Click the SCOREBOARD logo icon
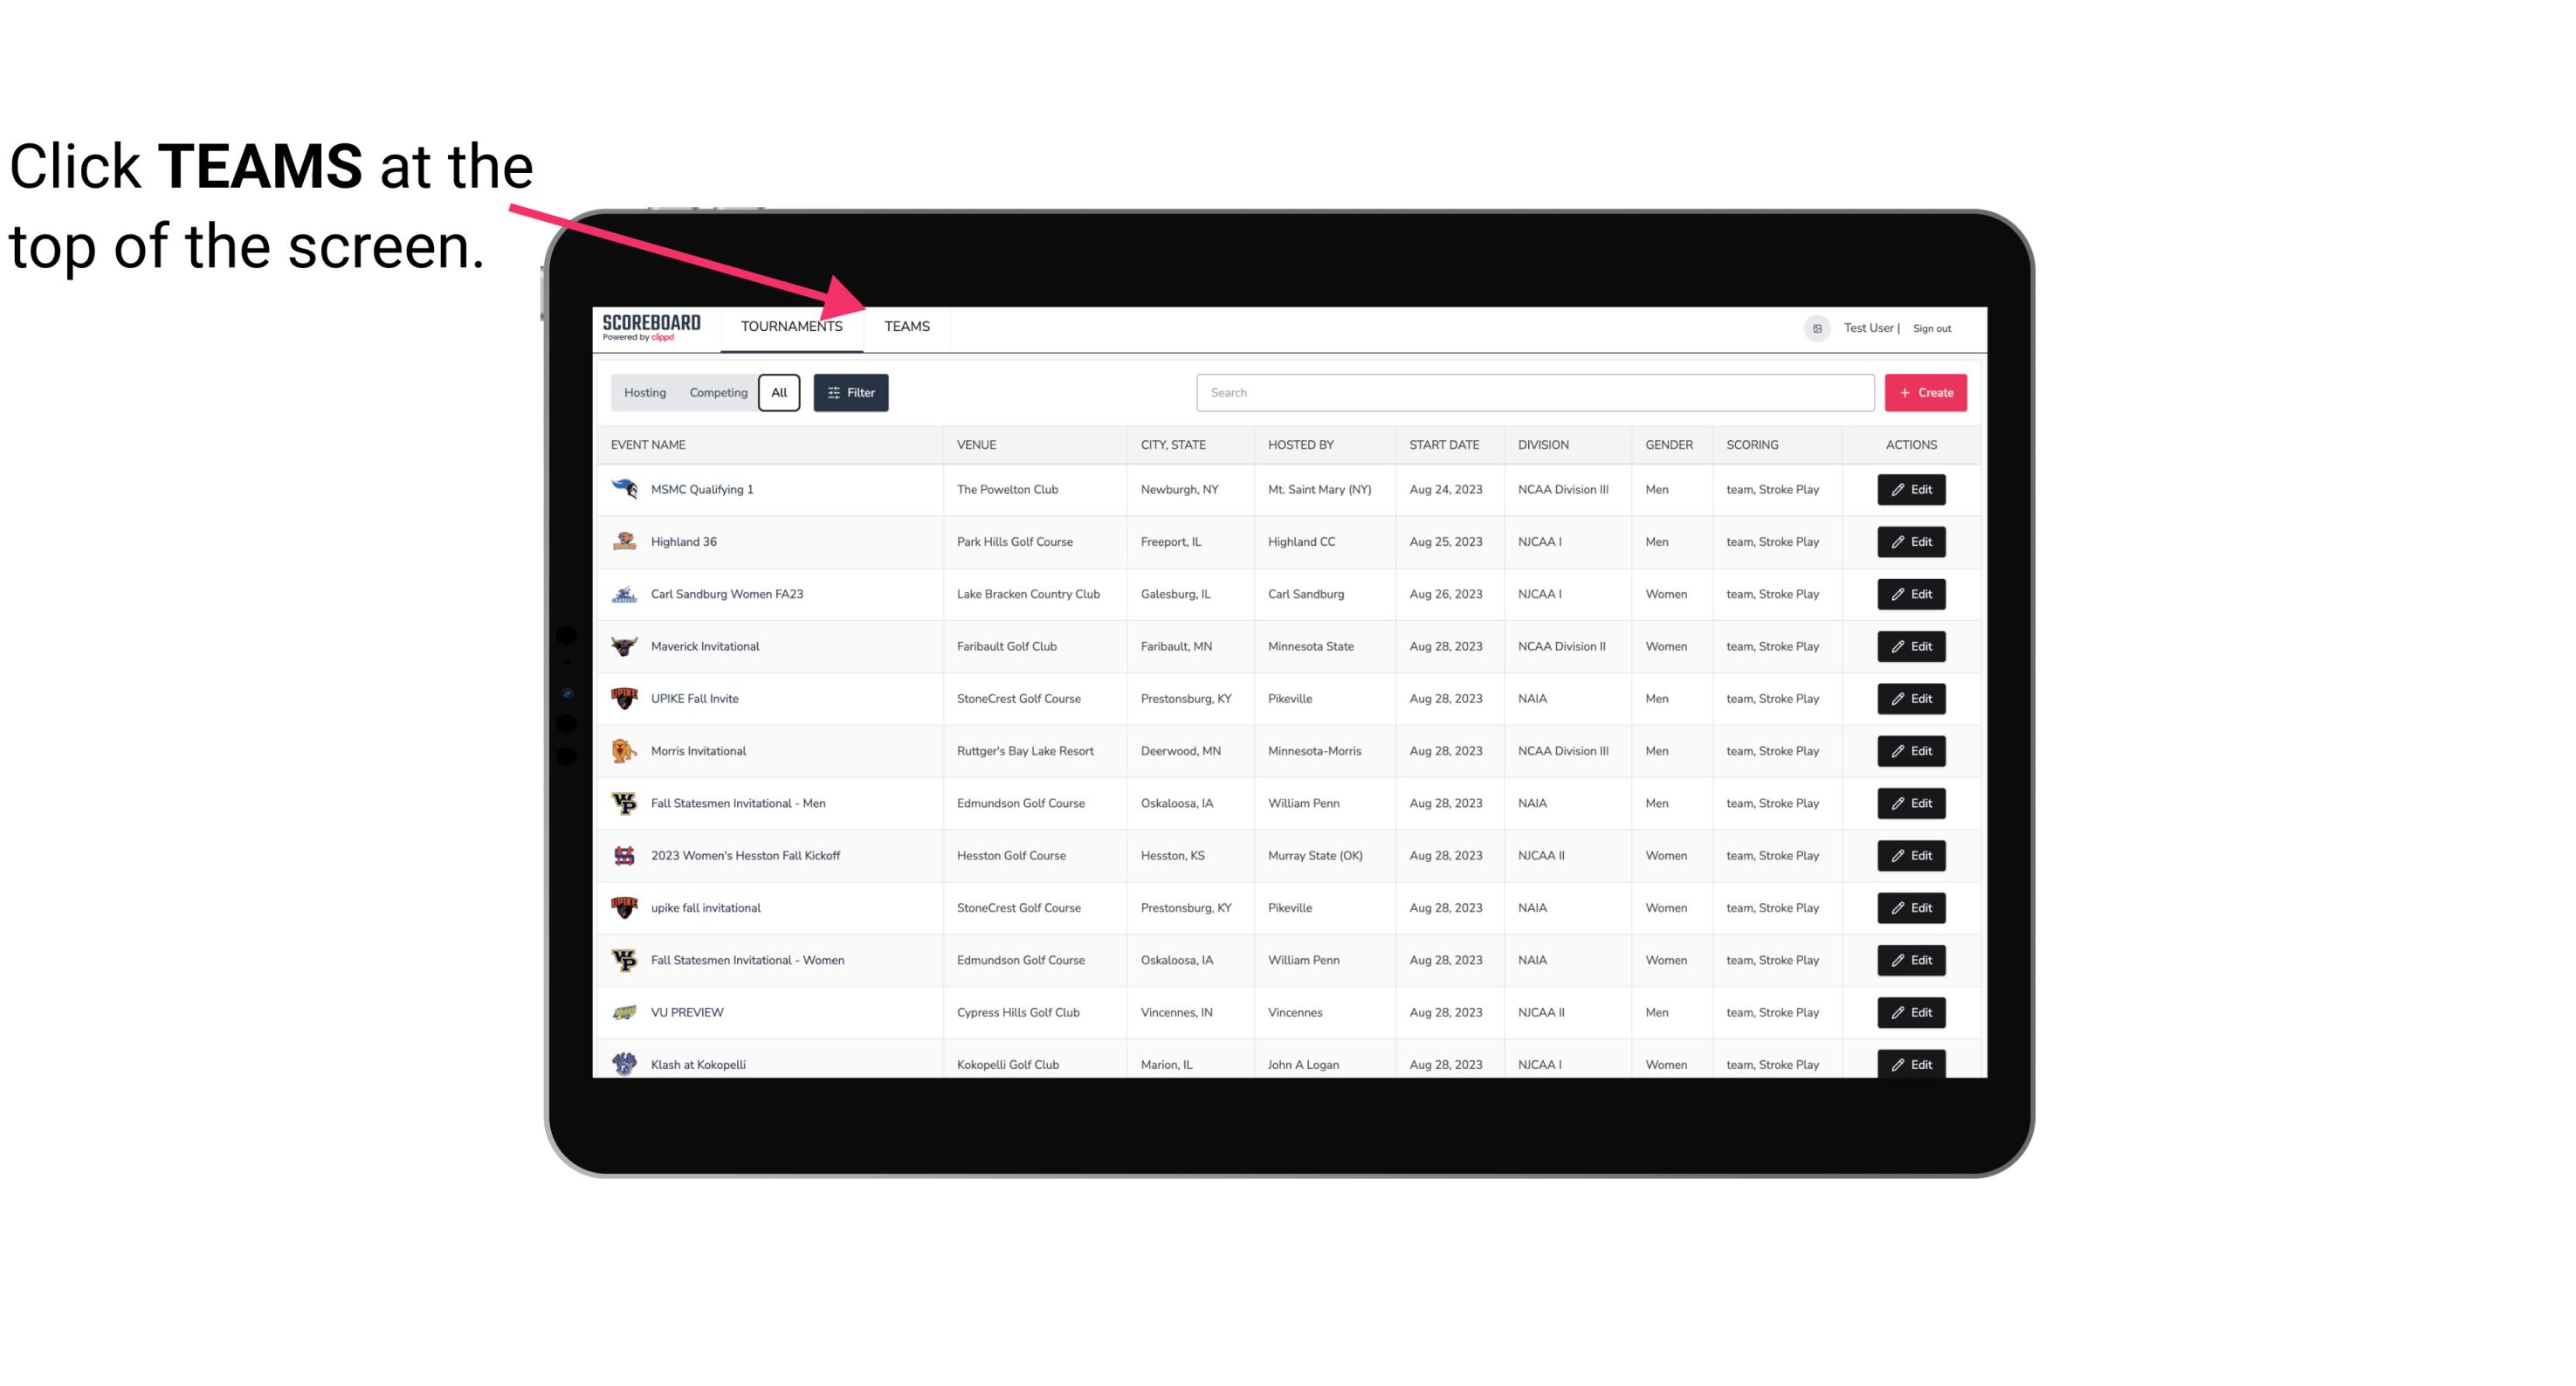This screenshot has width=2576, height=1386. 655,324
